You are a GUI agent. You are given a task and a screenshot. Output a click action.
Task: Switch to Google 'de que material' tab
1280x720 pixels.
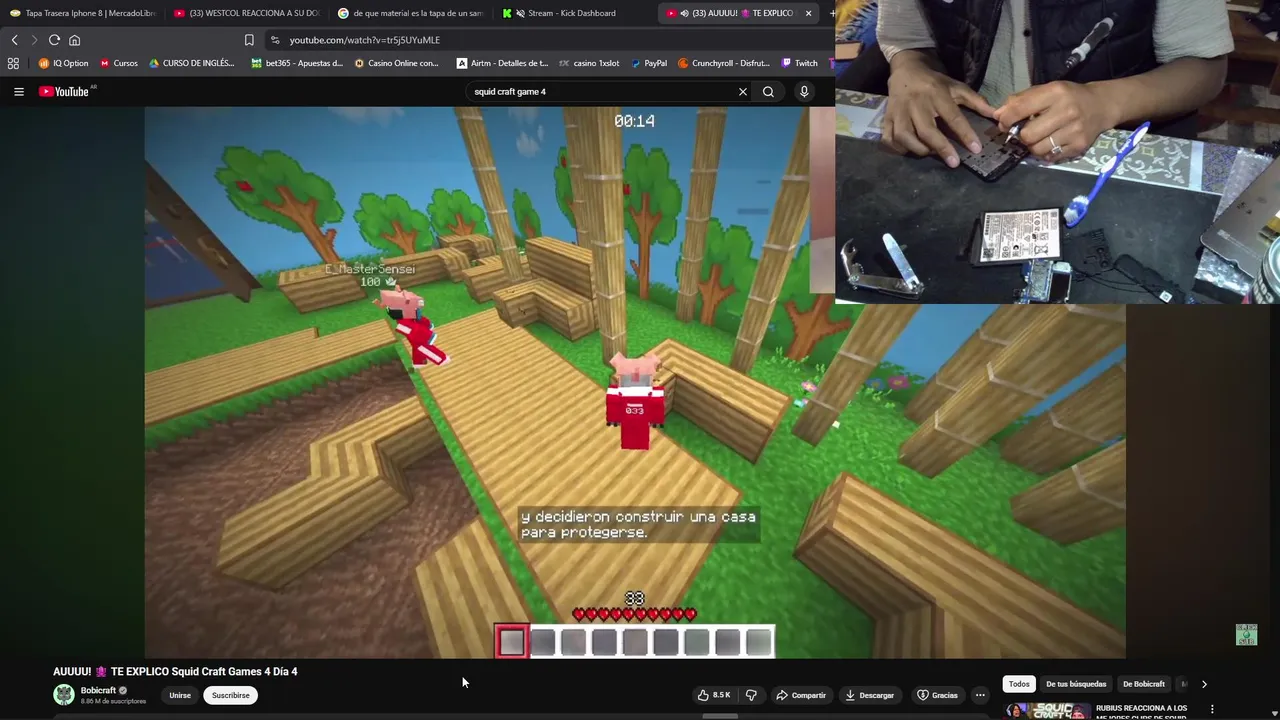tap(410, 13)
